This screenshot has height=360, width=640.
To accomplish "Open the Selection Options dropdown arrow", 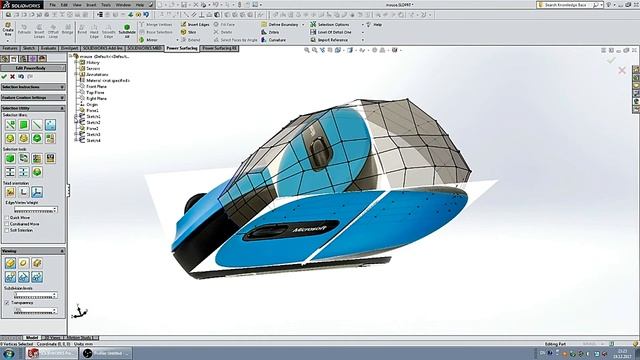I will (362, 25).
